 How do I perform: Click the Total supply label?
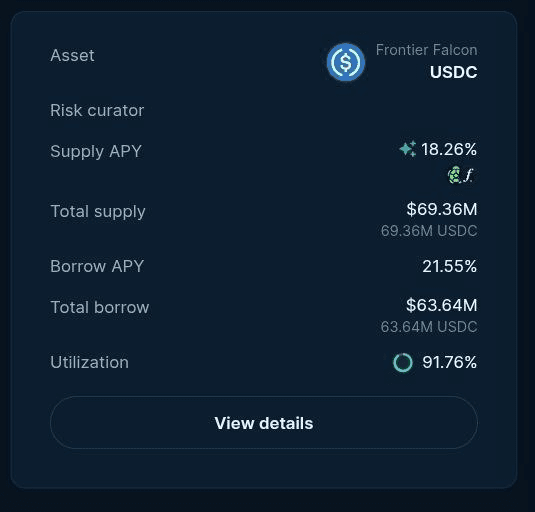pos(98,211)
